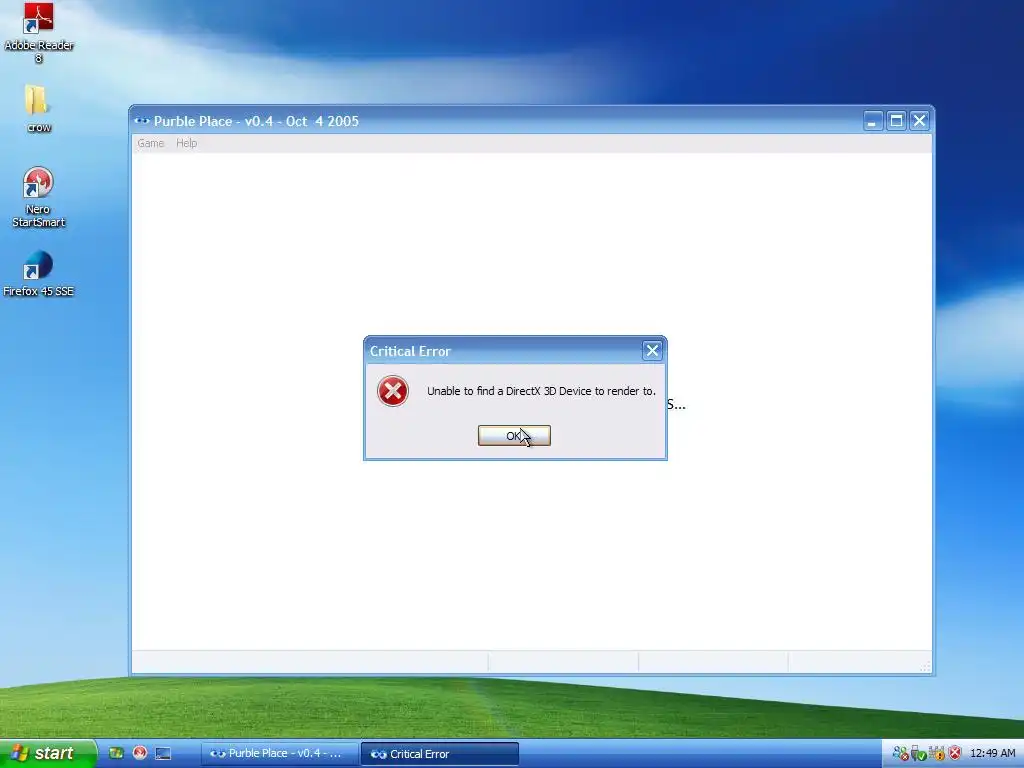Click the 12:49 AM system clock

pos(993,754)
